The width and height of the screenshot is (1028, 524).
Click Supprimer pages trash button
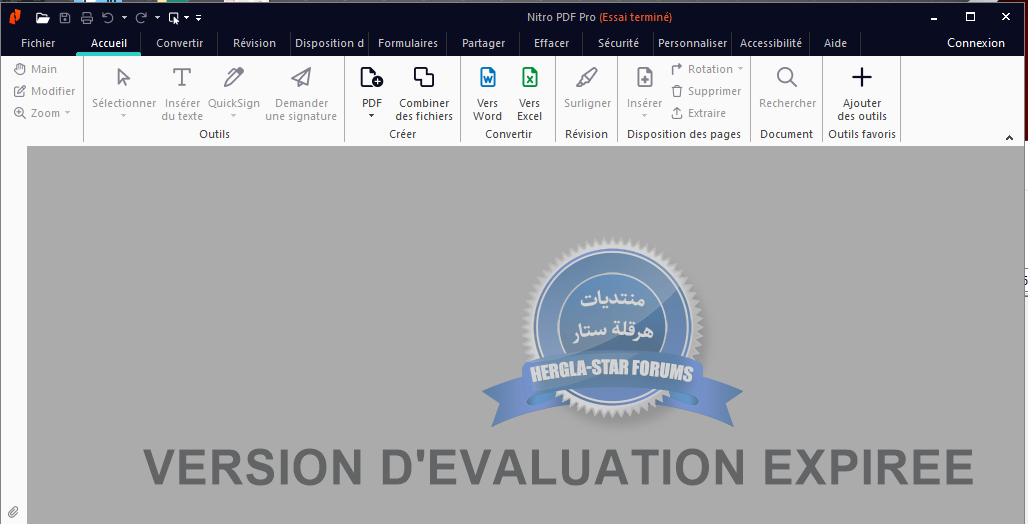point(706,91)
